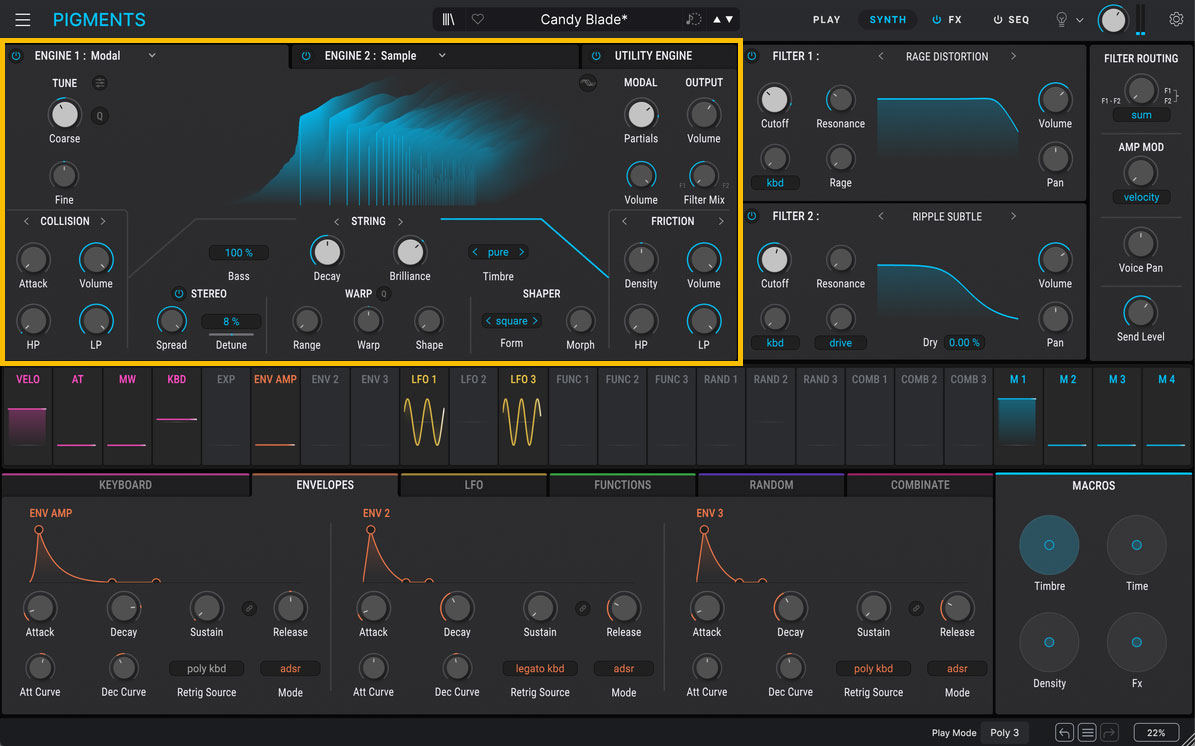Click the master volume knob at top right
Screen dimensions: 1195x746
(1113, 20)
